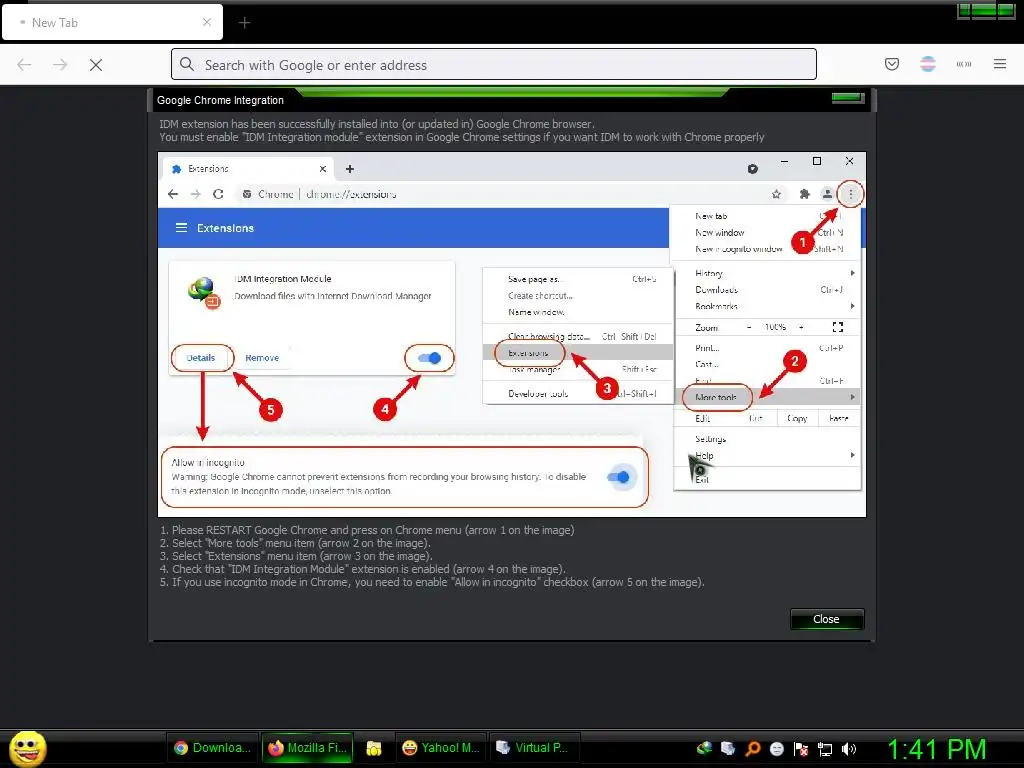Select the New Tab browser tab
This screenshot has width=1024, height=768.
pyautogui.click(x=112, y=22)
